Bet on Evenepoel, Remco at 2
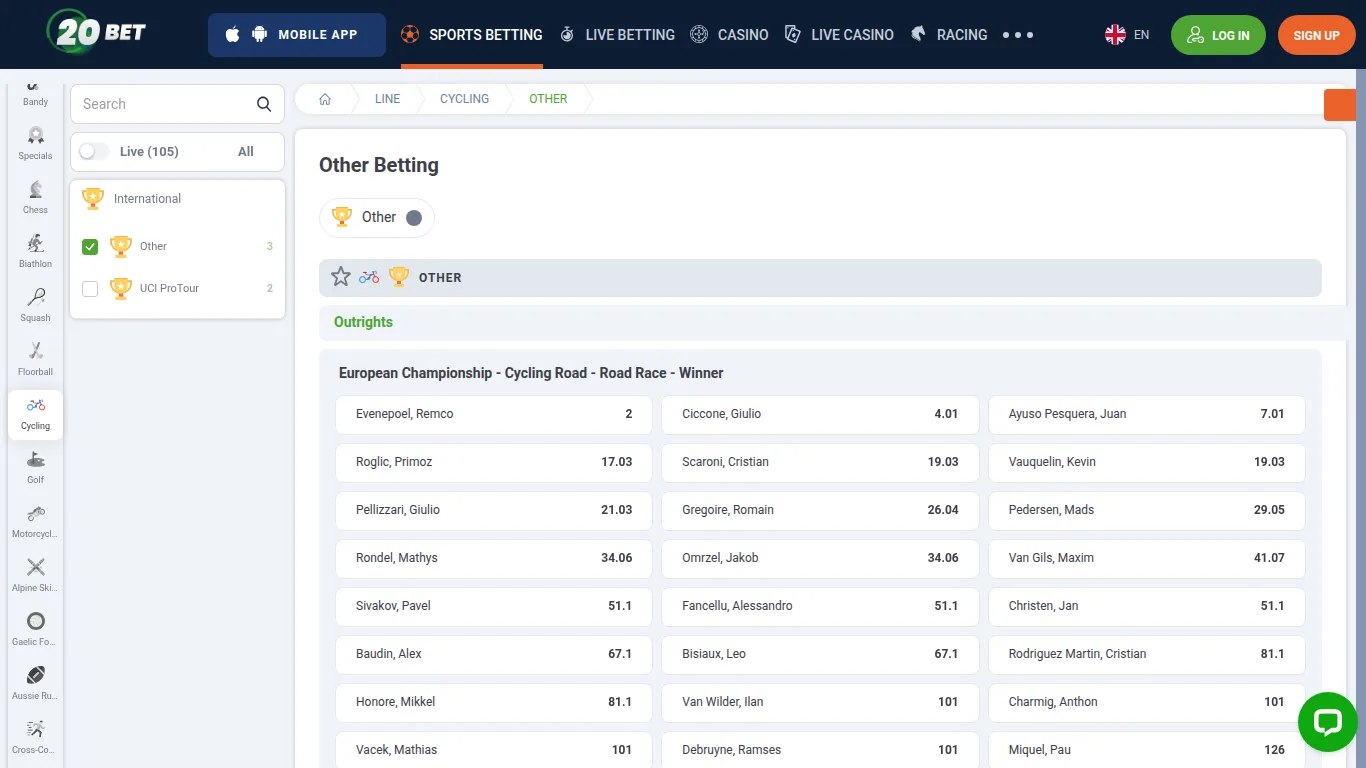 494,414
